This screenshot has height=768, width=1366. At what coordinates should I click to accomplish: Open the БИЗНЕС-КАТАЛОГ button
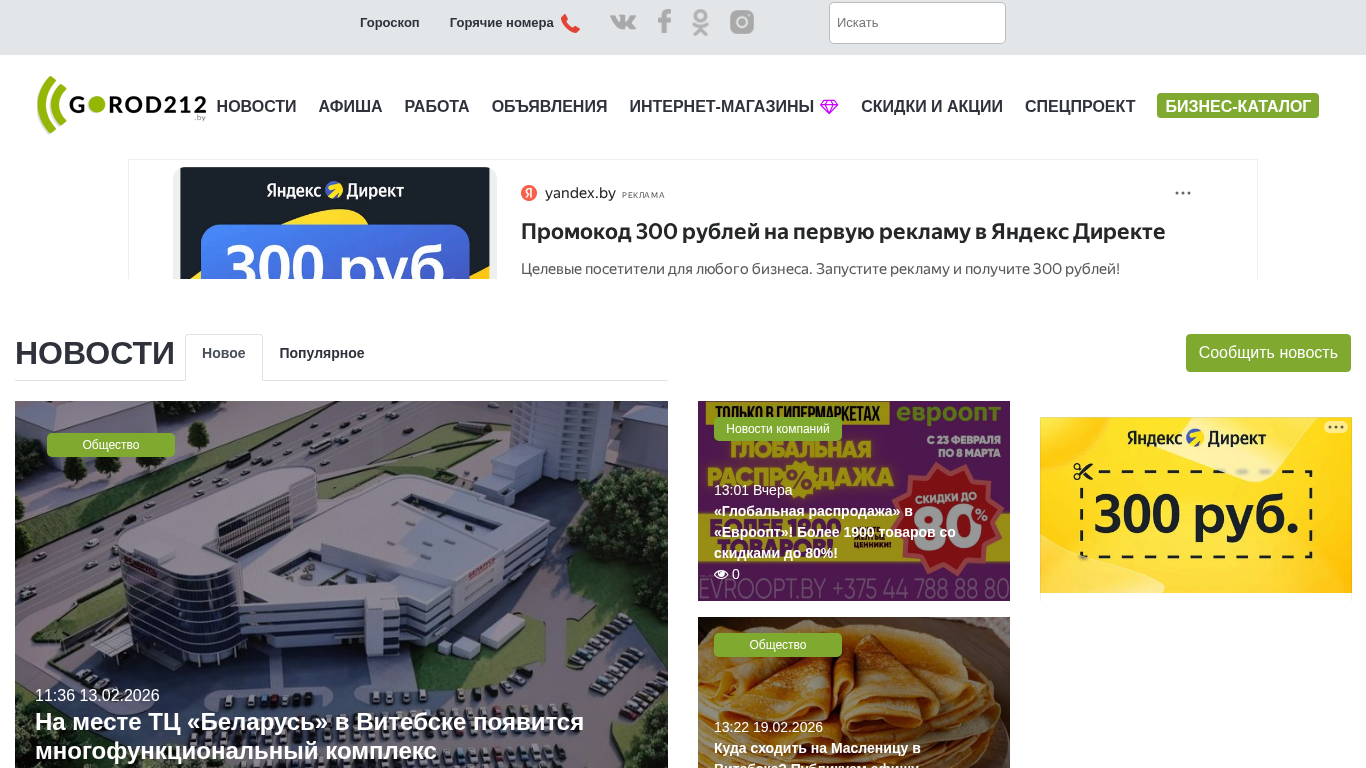(1238, 106)
